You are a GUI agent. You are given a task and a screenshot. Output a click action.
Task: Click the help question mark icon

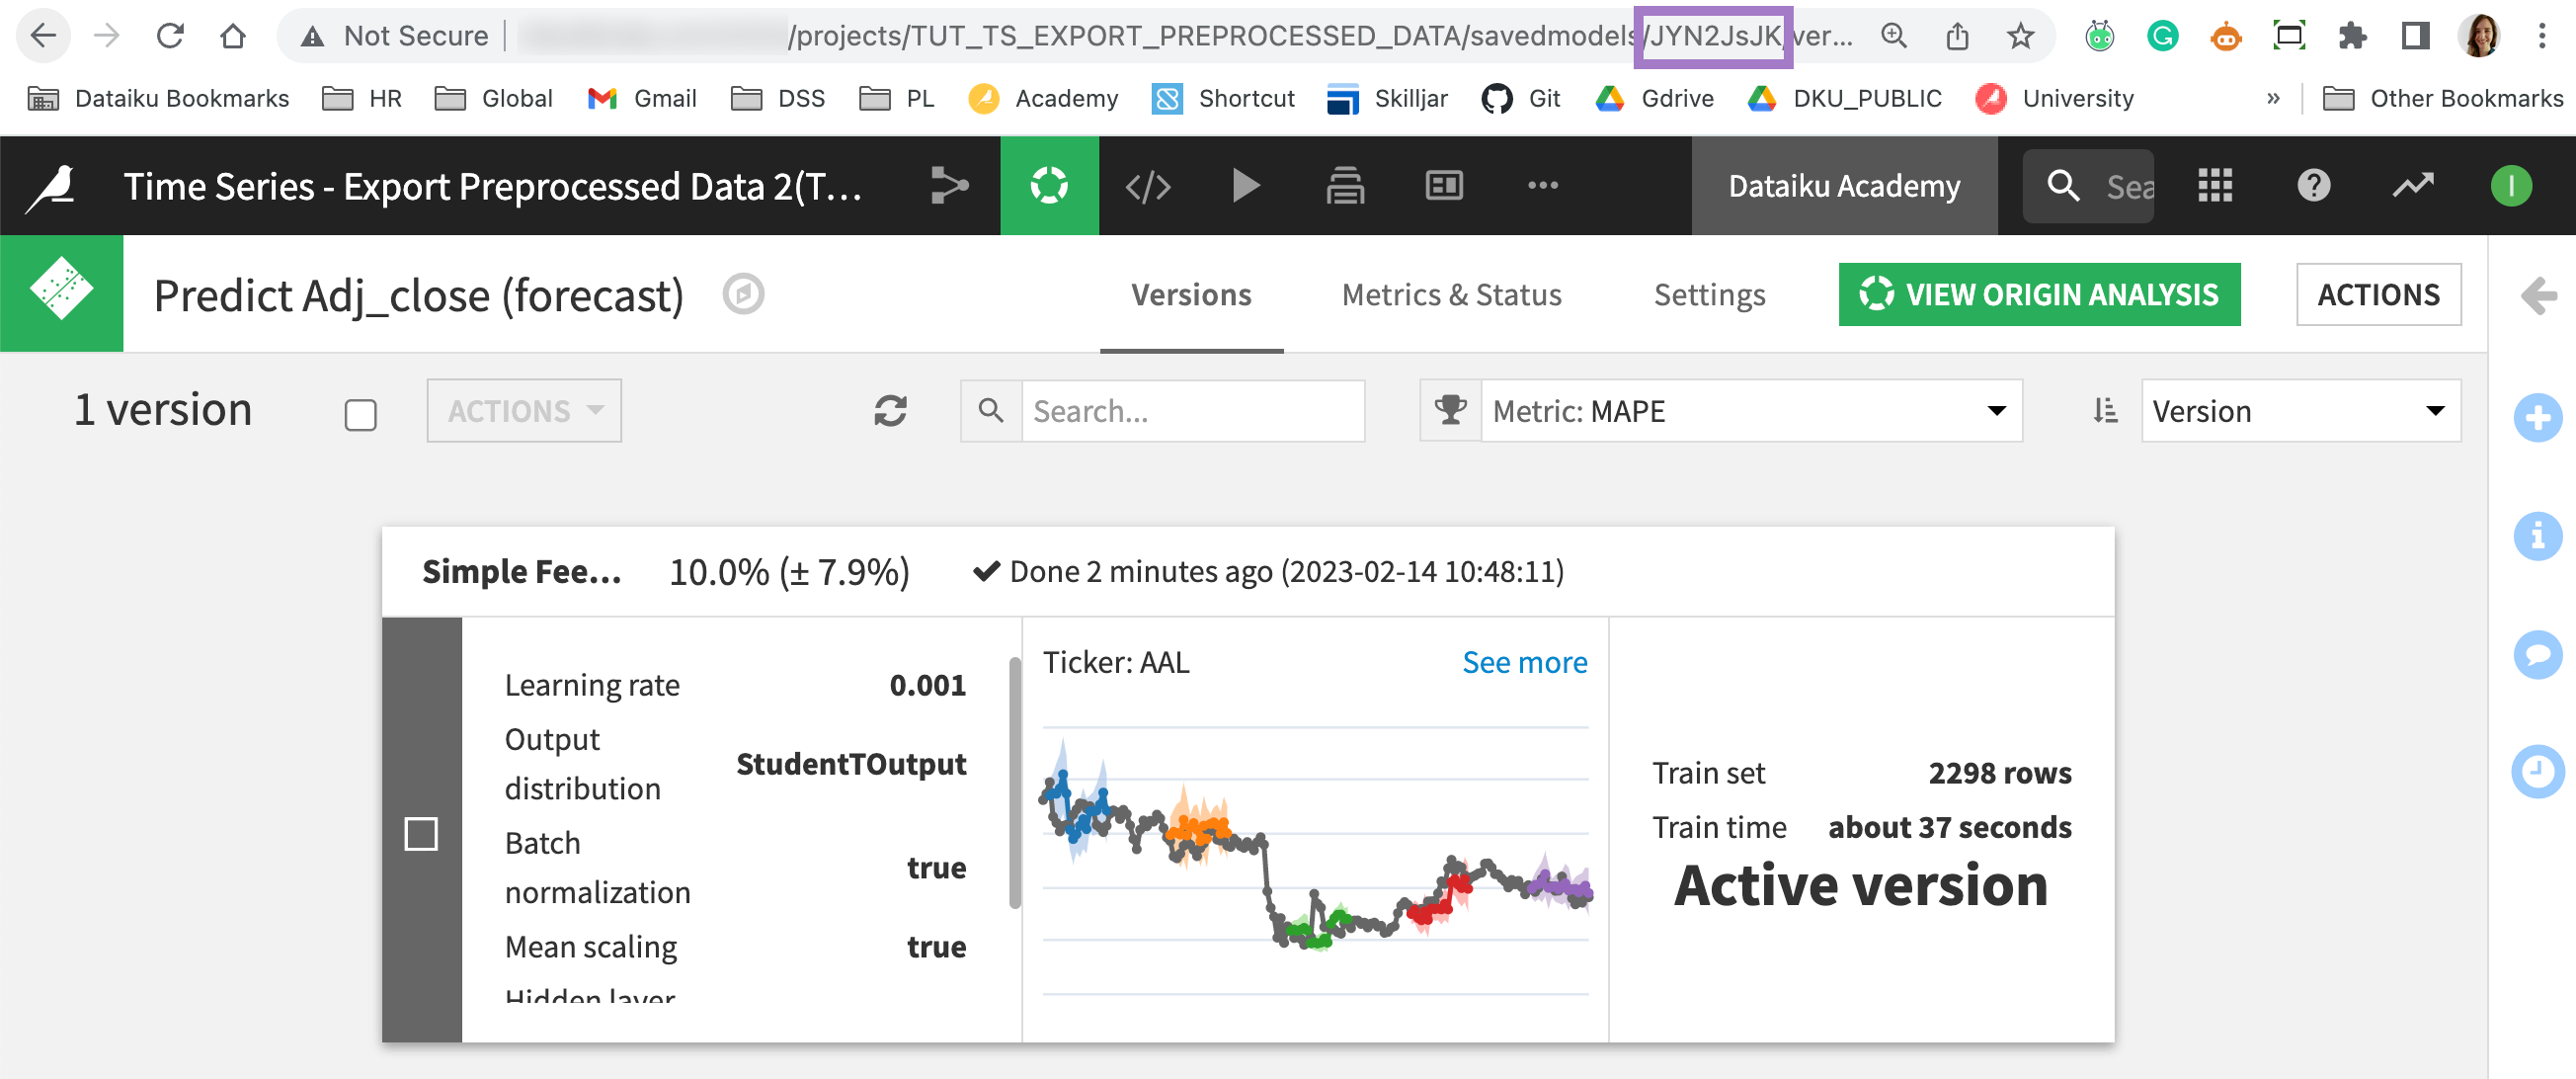2313,186
